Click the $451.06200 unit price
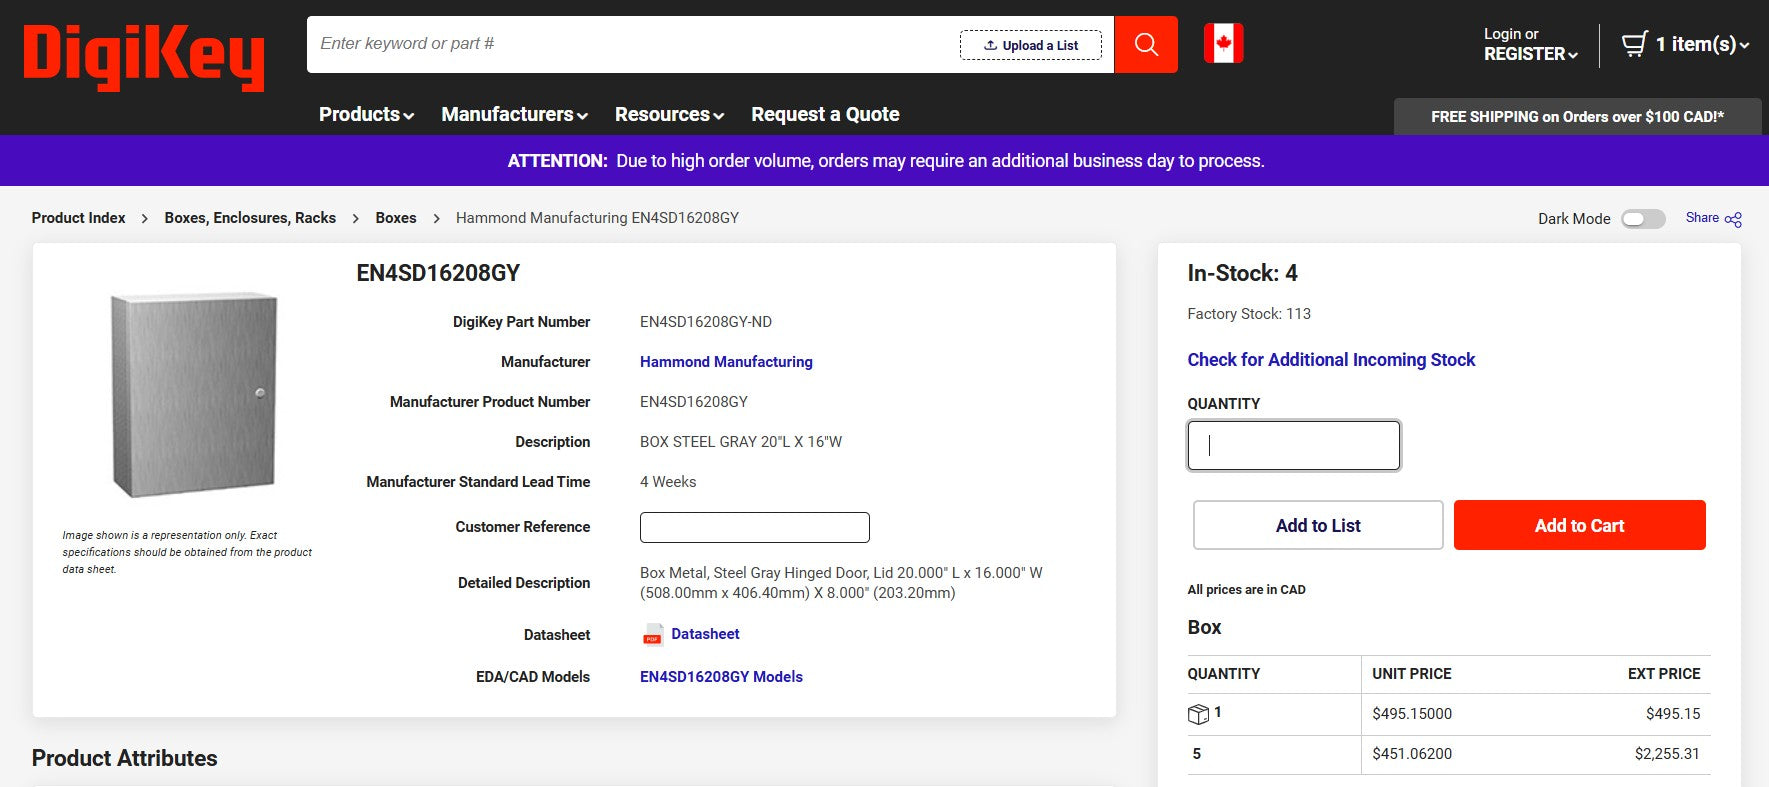 pyautogui.click(x=1412, y=754)
